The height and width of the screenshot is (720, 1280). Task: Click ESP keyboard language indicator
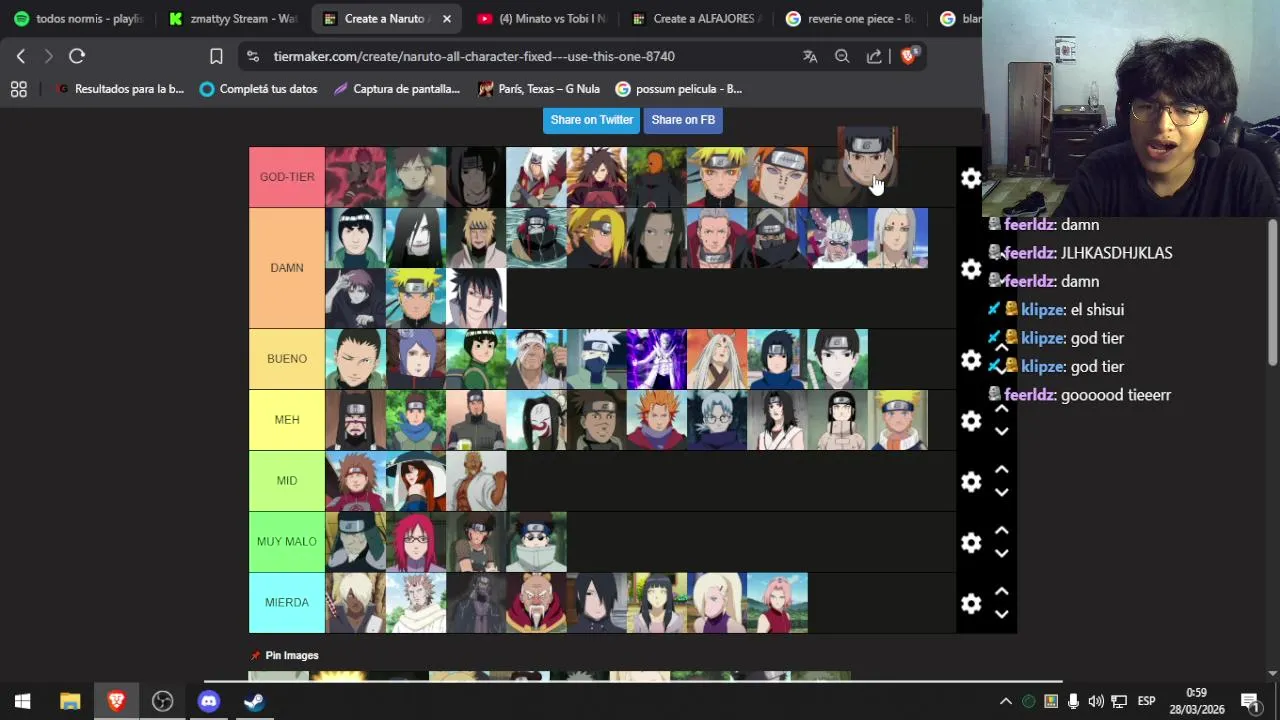(1146, 701)
